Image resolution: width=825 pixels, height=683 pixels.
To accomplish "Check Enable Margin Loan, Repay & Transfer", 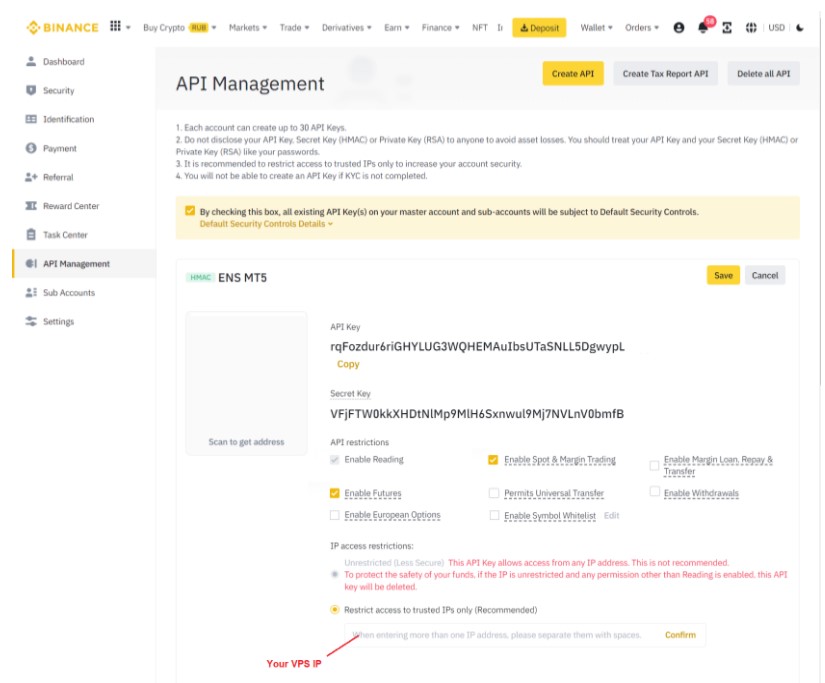I will 654,465.
